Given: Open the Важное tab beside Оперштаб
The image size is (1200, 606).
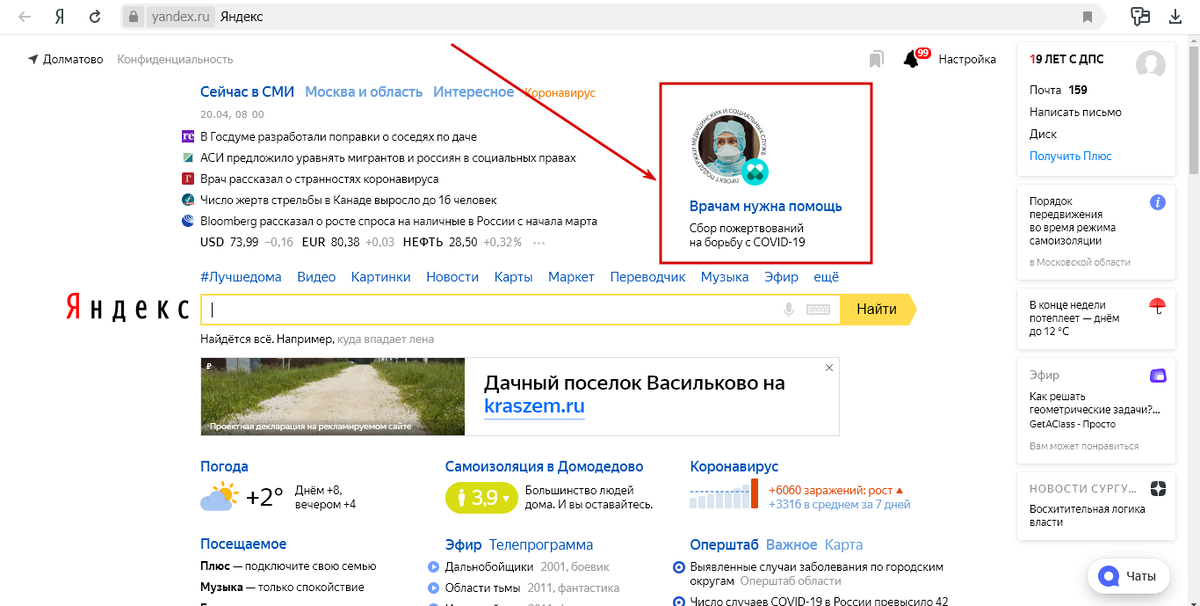Looking at the screenshot, I should pos(791,545).
